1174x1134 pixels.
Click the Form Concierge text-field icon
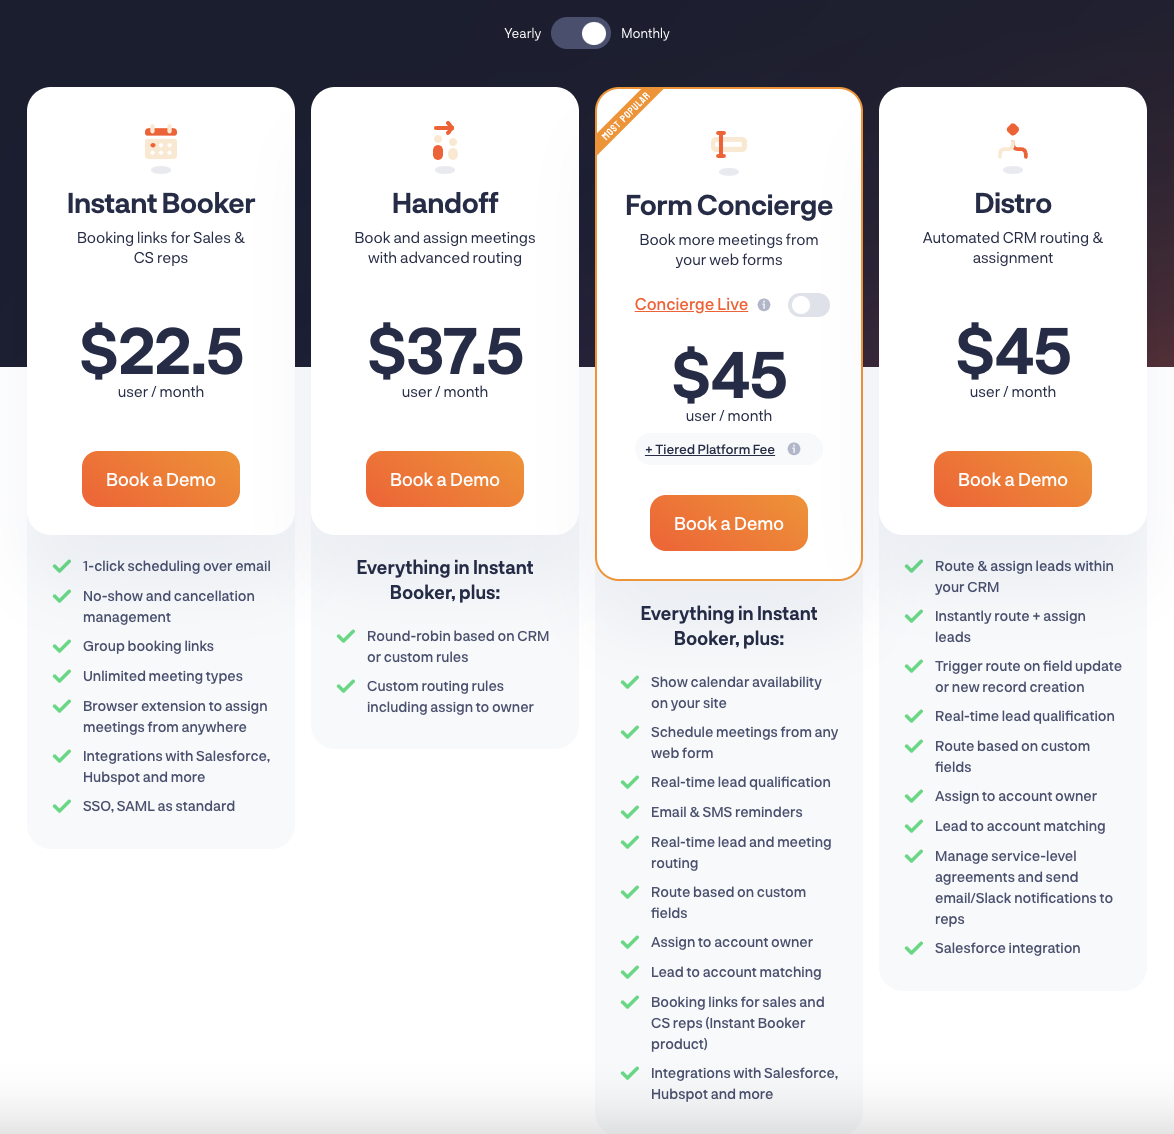coord(729,144)
